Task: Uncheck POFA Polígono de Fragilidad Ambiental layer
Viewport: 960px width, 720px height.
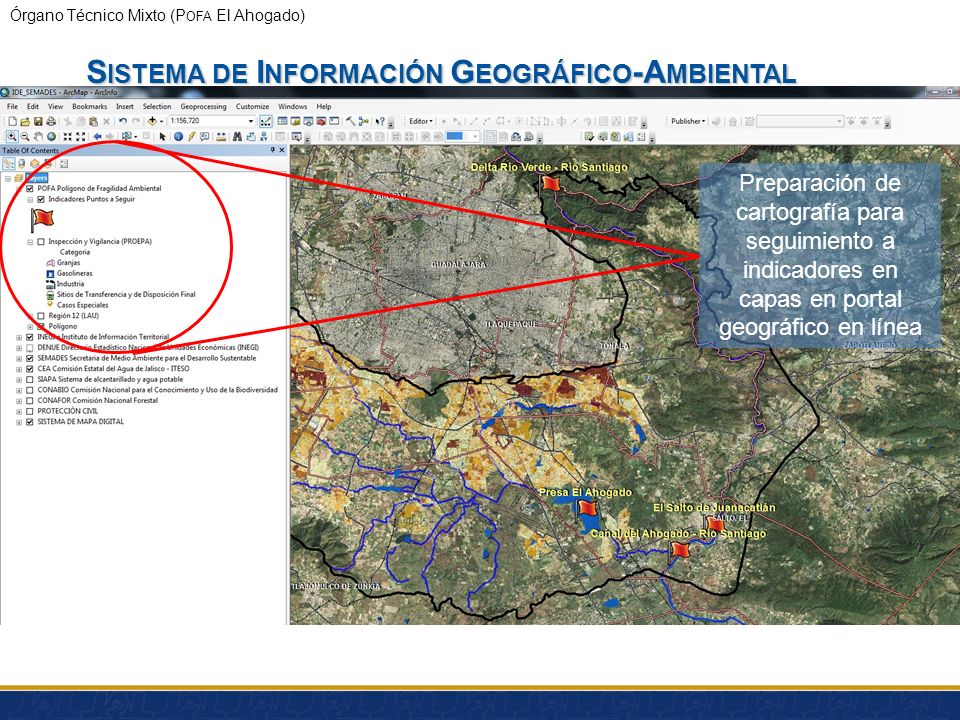Action: coord(29,189)
